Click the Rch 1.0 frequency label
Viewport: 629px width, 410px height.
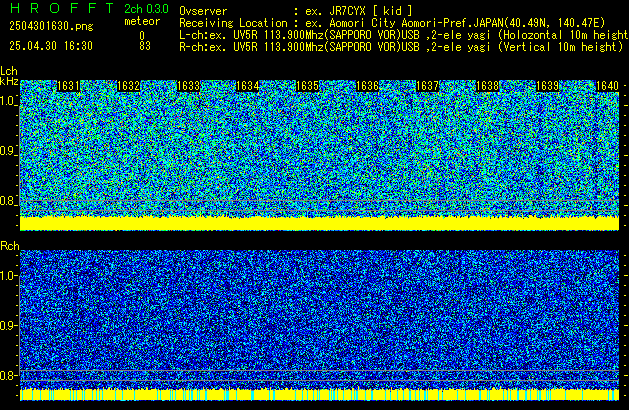8,276
